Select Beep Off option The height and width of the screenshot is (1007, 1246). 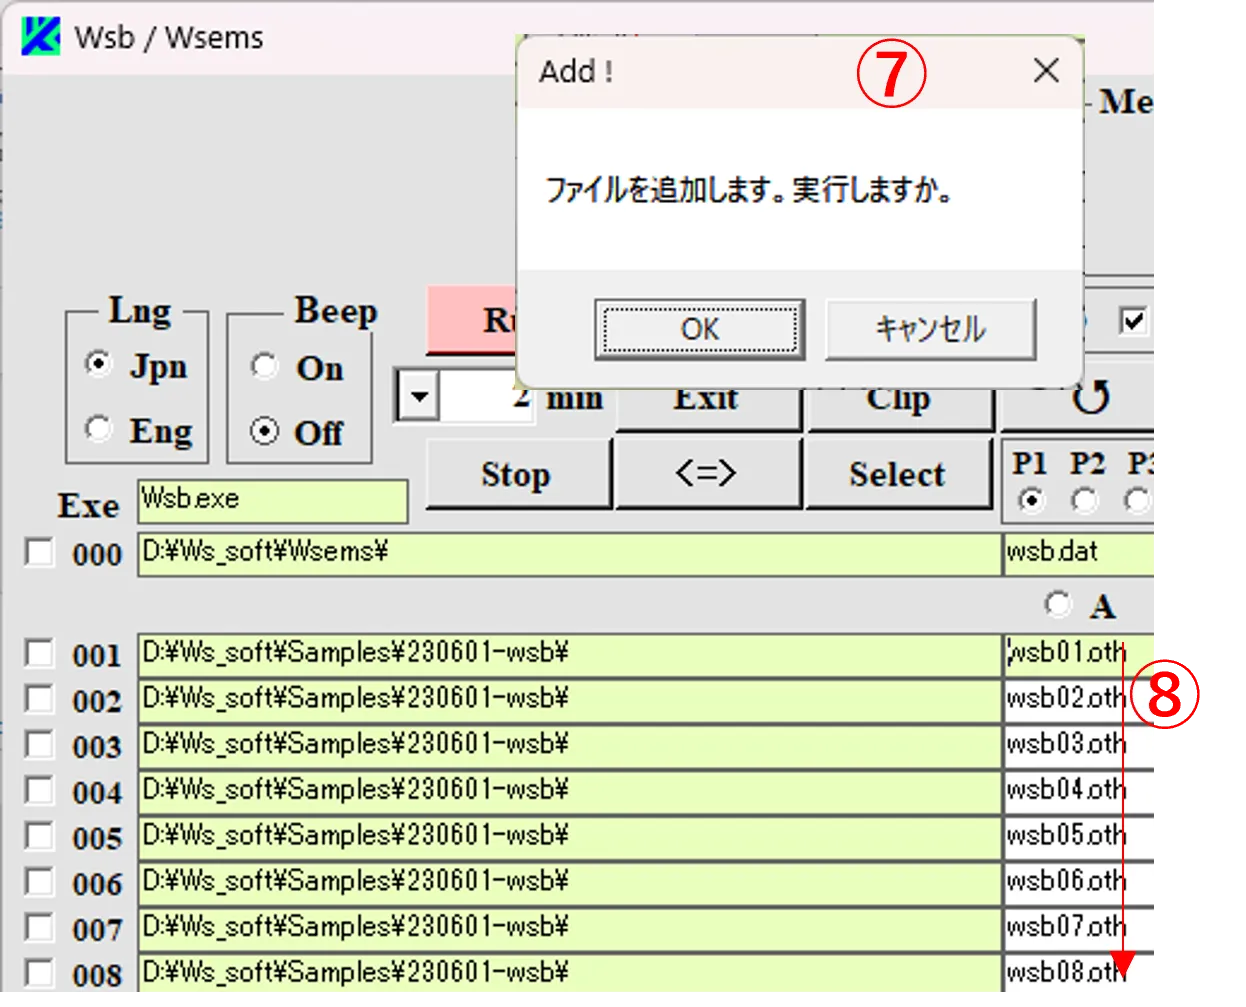coord(265,432)
